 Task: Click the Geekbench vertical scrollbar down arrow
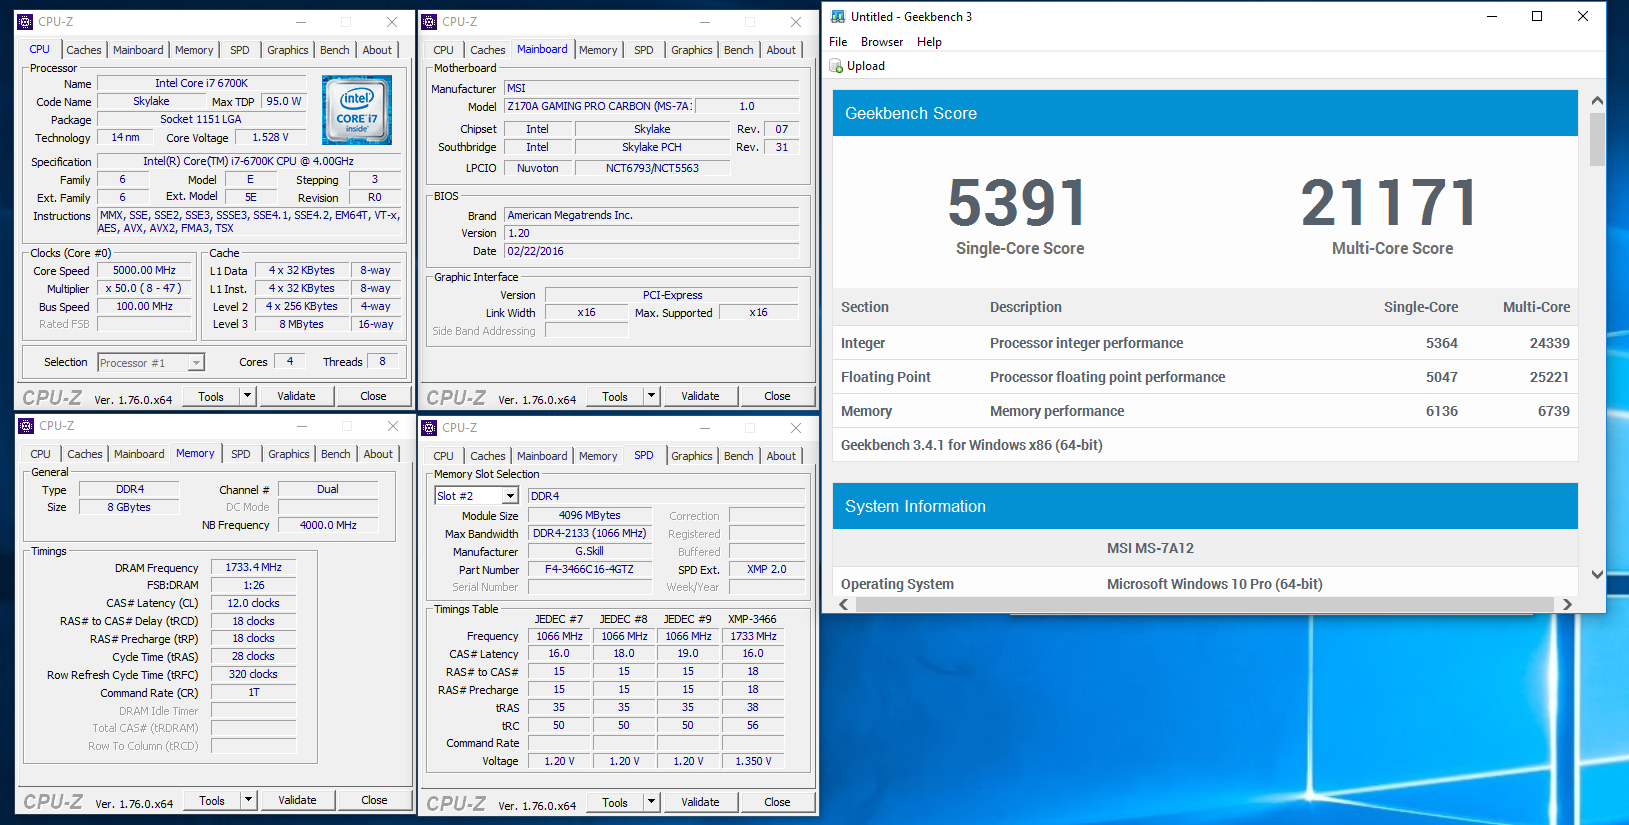1597,574
